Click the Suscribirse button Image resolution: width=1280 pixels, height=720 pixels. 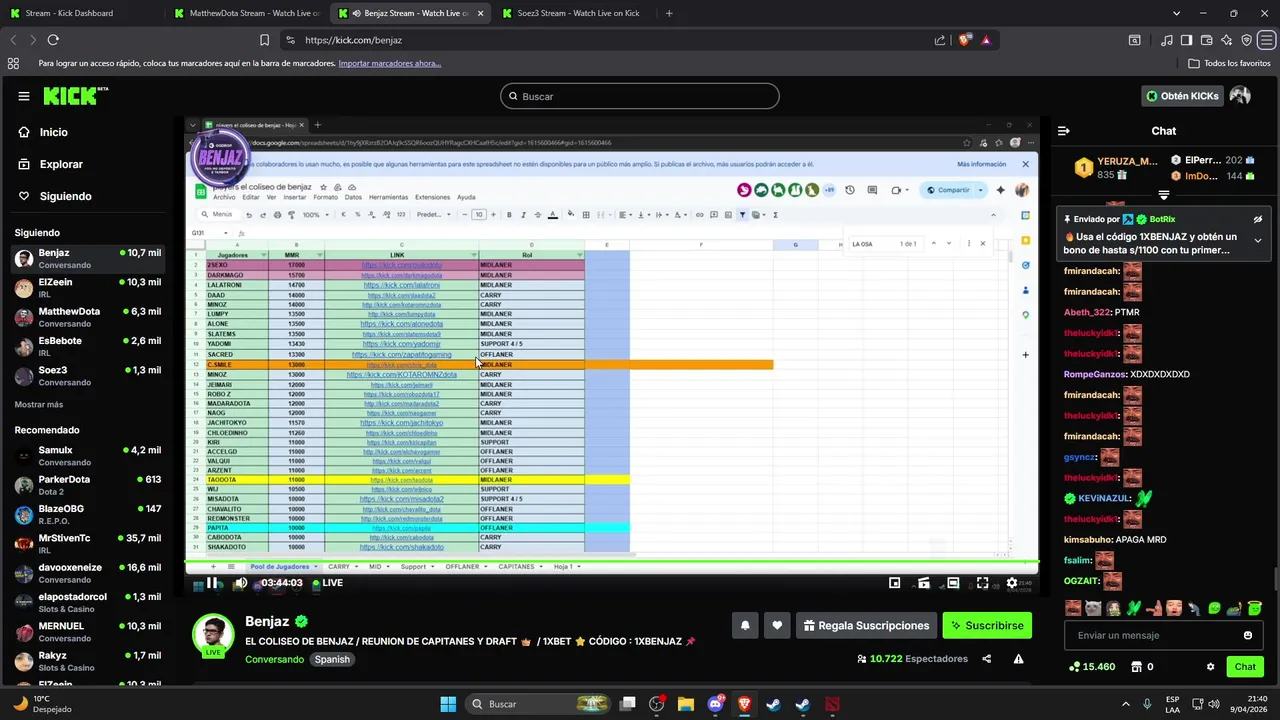point(987,625)
